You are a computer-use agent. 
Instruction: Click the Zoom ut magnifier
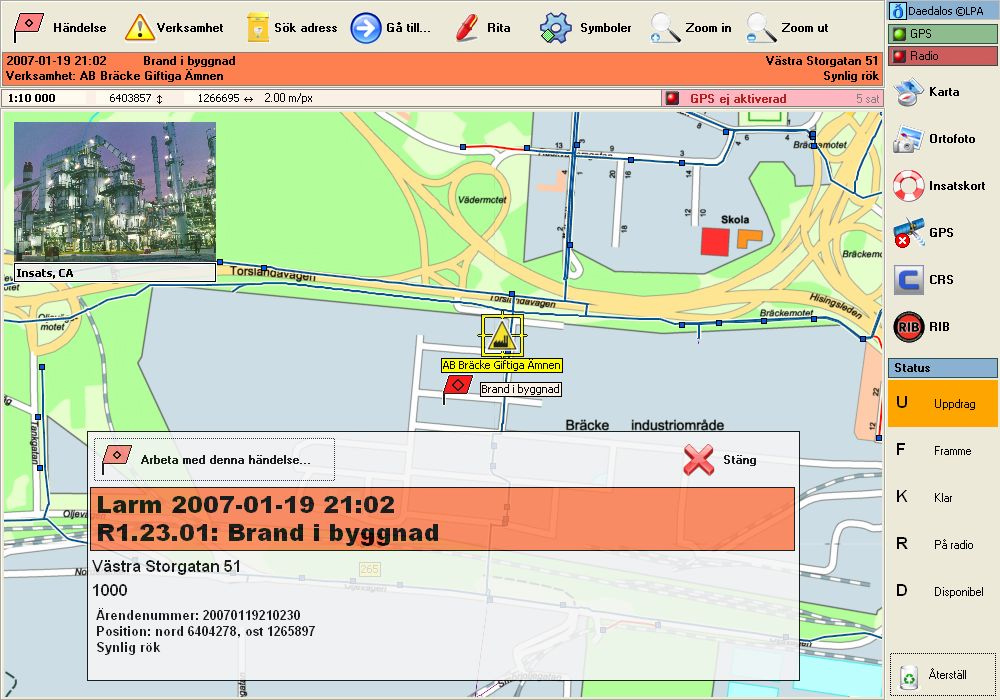tap(762, 27)
